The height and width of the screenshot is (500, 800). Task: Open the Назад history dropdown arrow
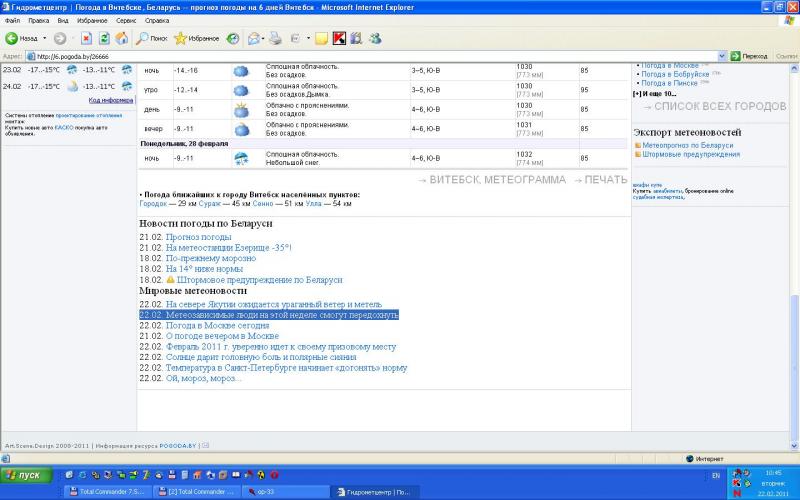tap(44, 38)
